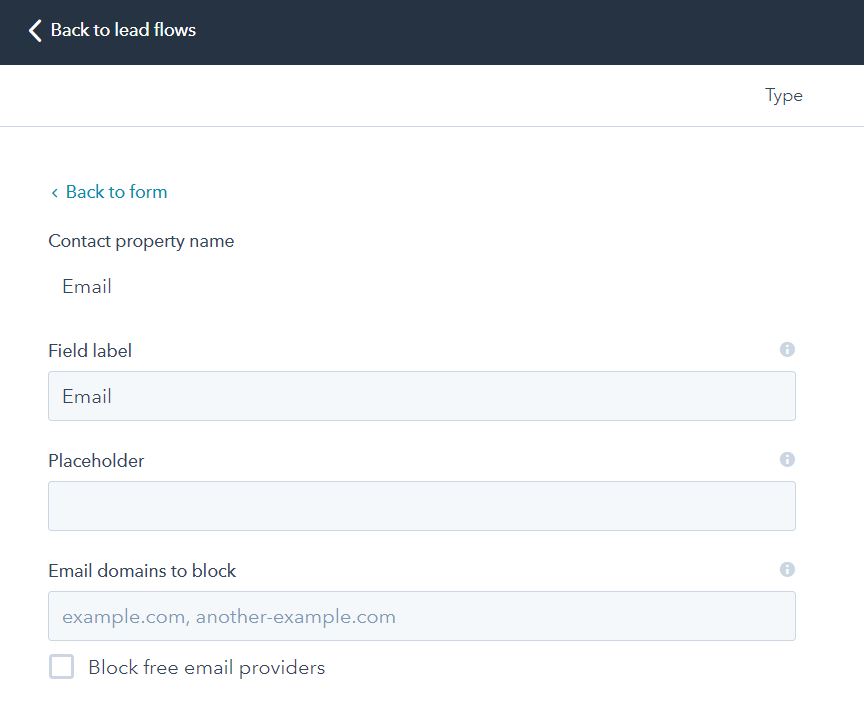Click the Contact property name heading

[141, 241]
